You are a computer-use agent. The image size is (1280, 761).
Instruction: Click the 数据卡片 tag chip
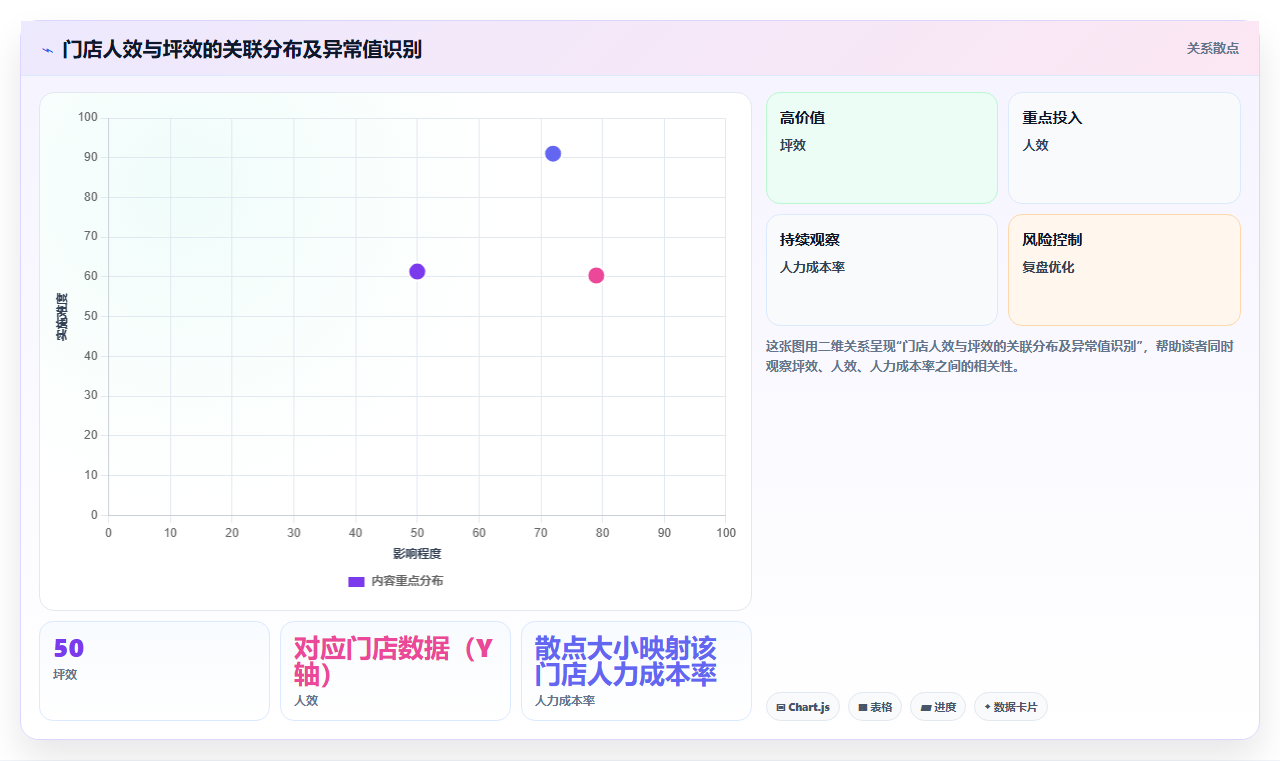(x=1011, y=707)
